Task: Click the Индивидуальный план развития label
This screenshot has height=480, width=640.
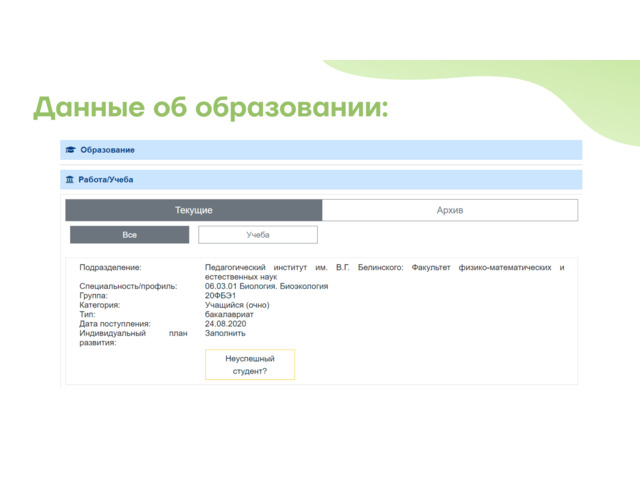Action: (133, 338)
